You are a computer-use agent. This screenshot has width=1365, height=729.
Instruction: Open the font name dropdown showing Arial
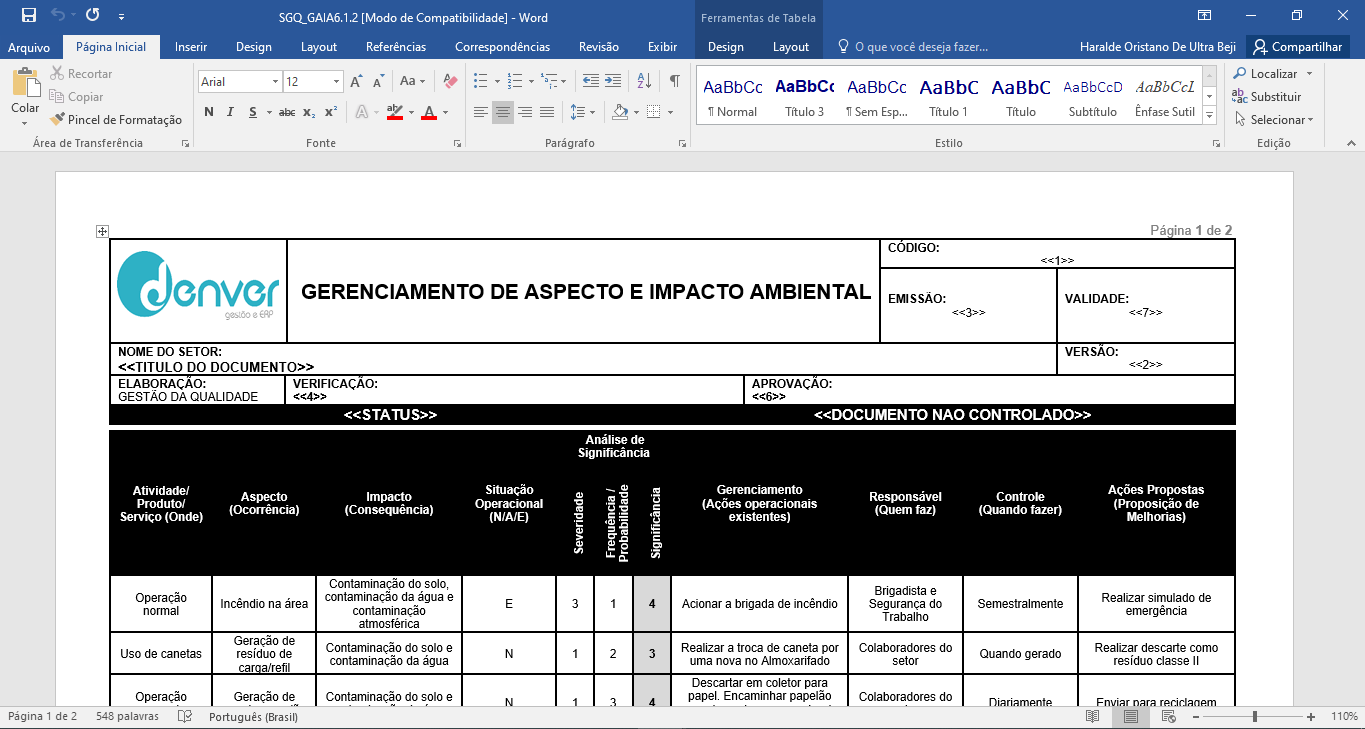pos(275,82)
